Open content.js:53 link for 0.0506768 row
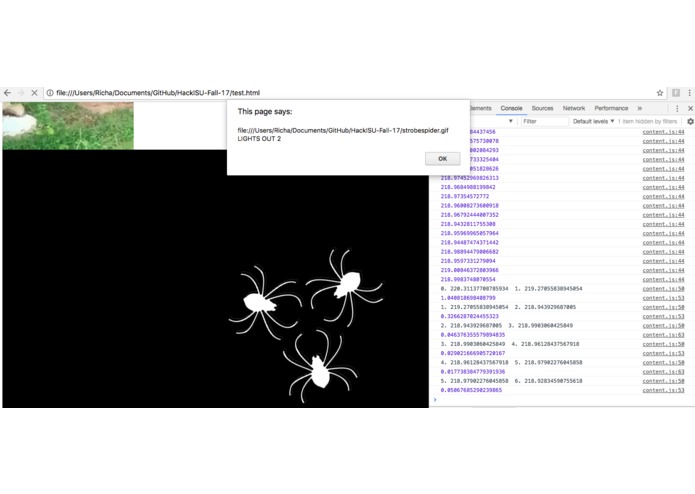This screenshot has height=494, width=695. tap(663, 390)
